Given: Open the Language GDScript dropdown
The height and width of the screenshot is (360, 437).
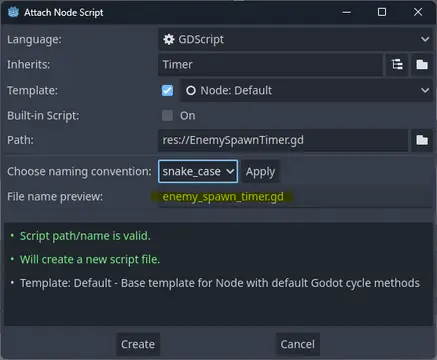Looking at the screenshot, I should coord(295,39).
